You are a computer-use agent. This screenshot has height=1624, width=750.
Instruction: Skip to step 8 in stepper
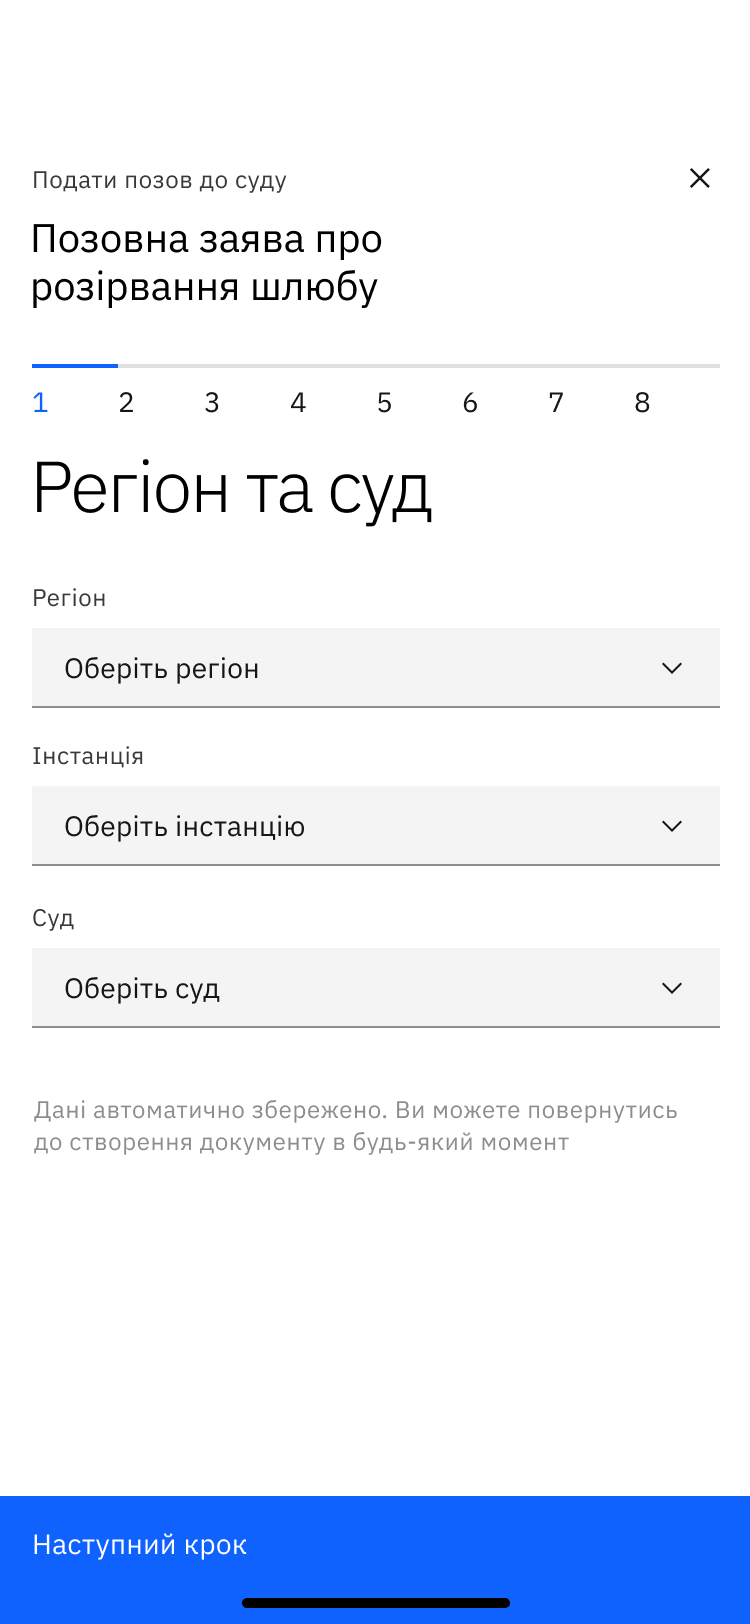642,403
